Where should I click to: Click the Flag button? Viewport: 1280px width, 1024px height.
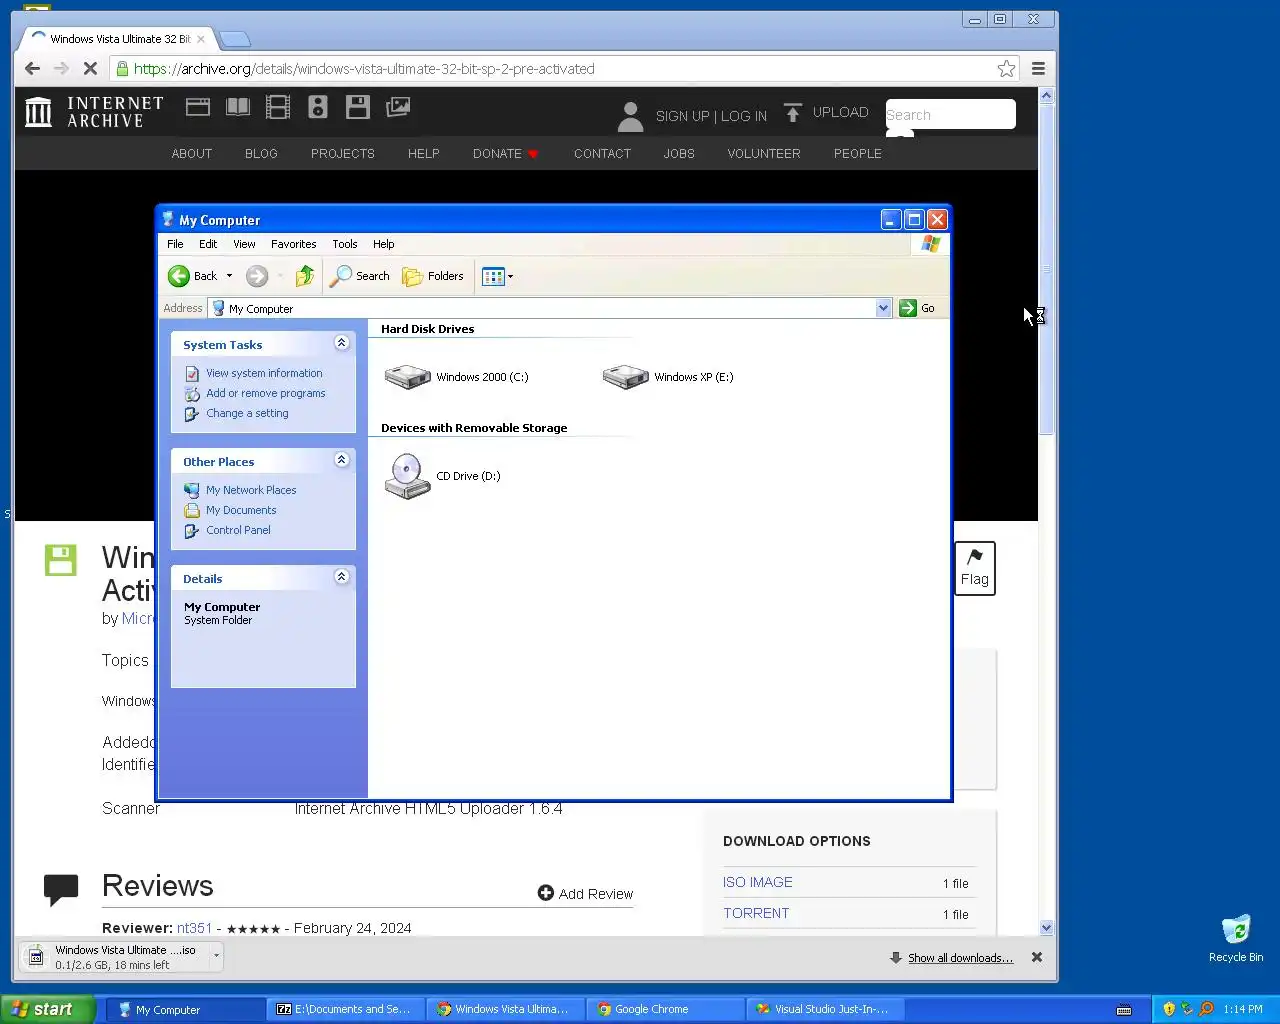pos(975,568)
